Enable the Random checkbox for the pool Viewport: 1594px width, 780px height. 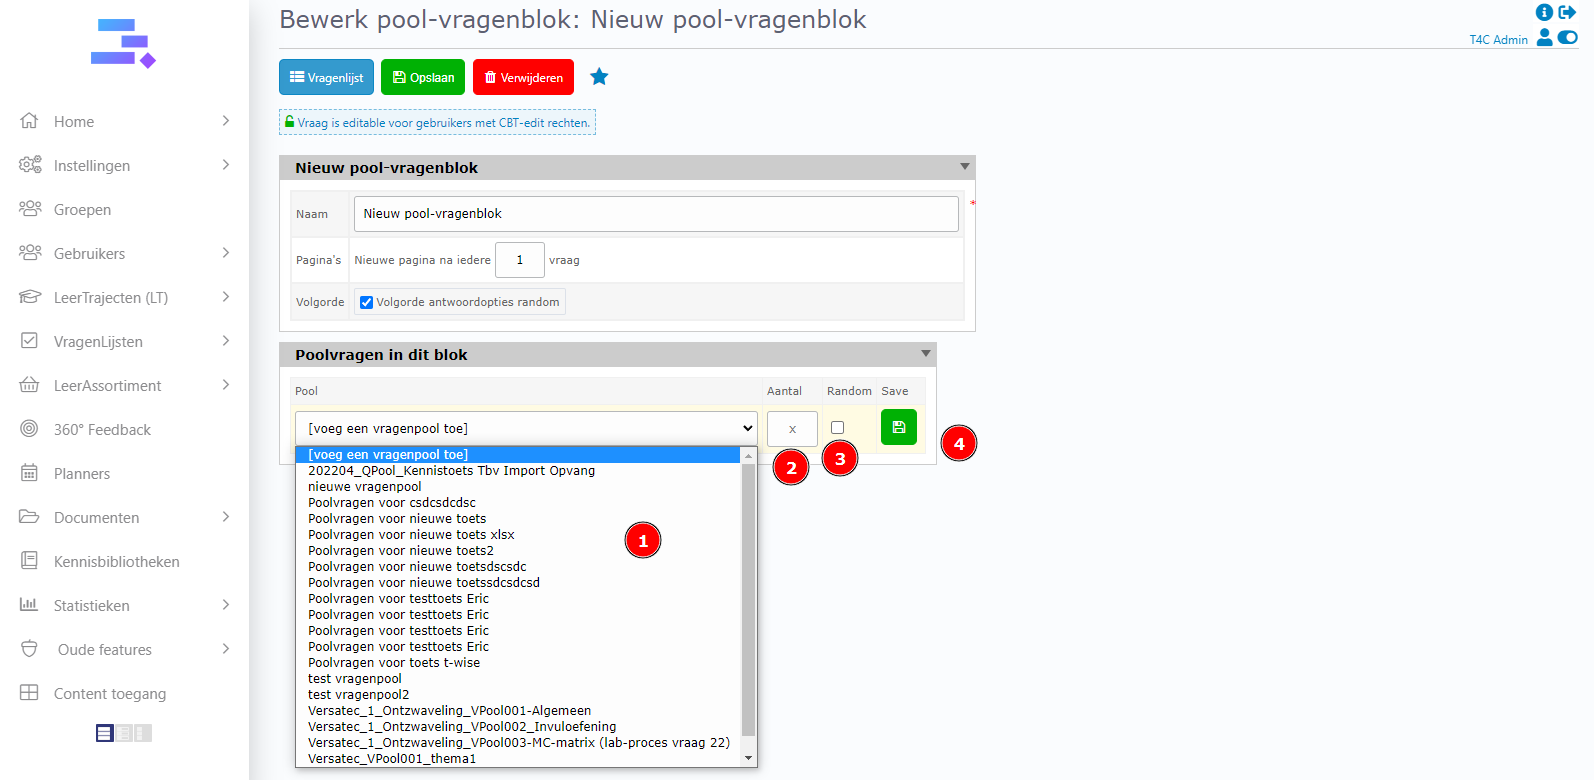[x=837, y=428]
